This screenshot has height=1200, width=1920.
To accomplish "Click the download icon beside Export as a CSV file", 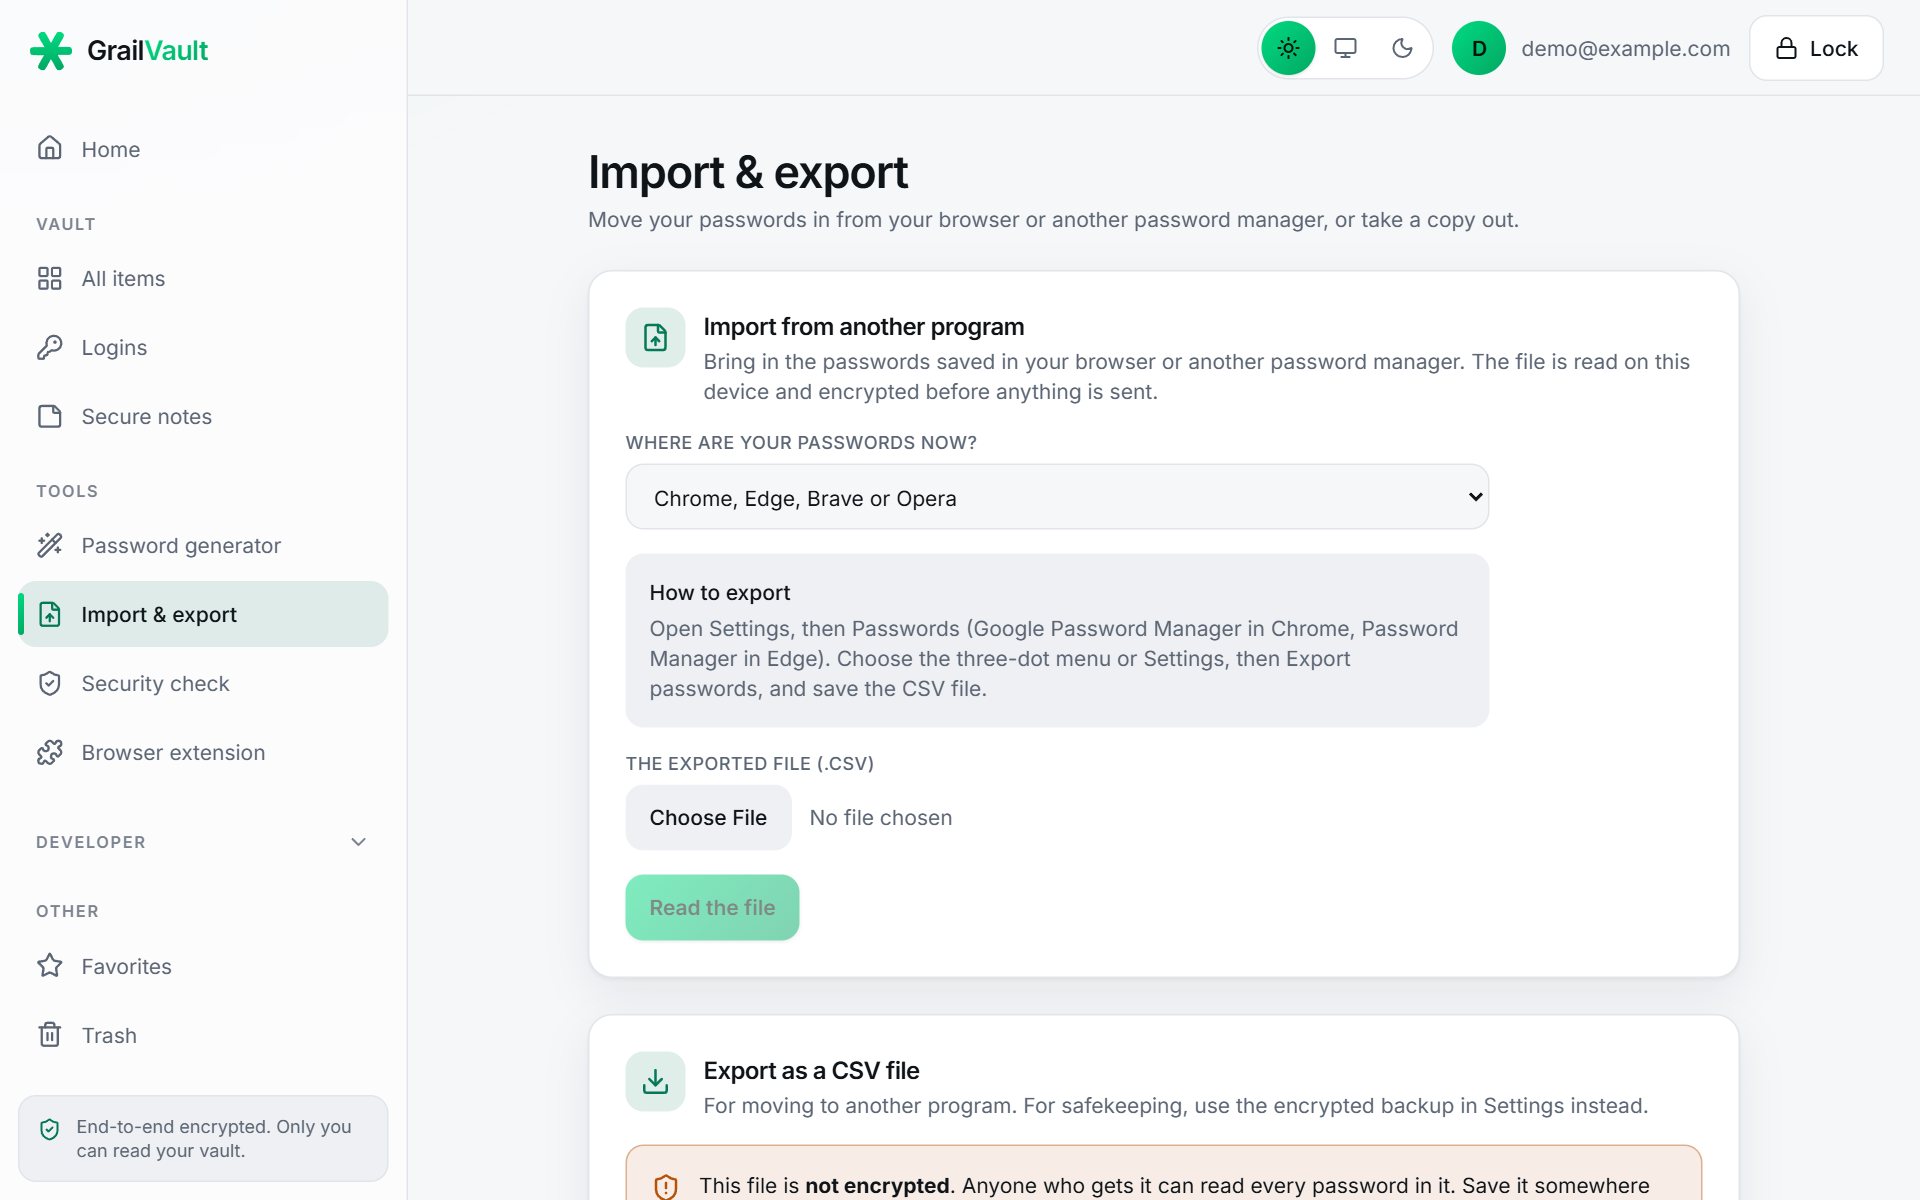I will point(655,1081).
